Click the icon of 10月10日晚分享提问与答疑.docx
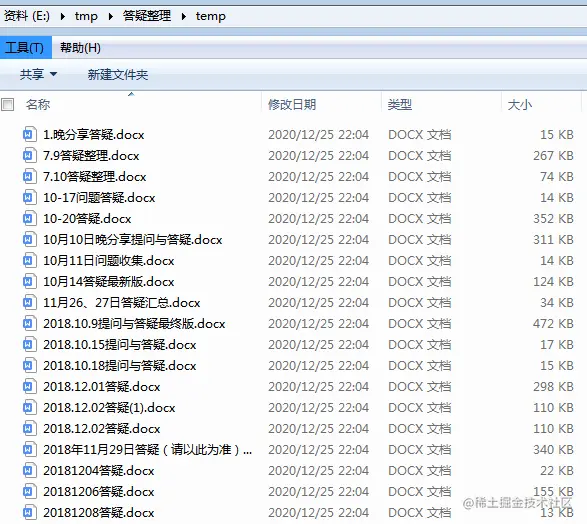The height and width of the screenshot is (524, 587). pyautogui.click(x=30, y=239)
